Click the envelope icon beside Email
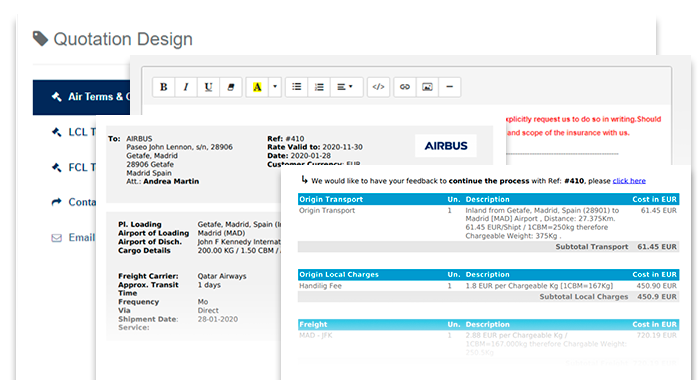Screen dimensions: 700x380 point(56,238)
